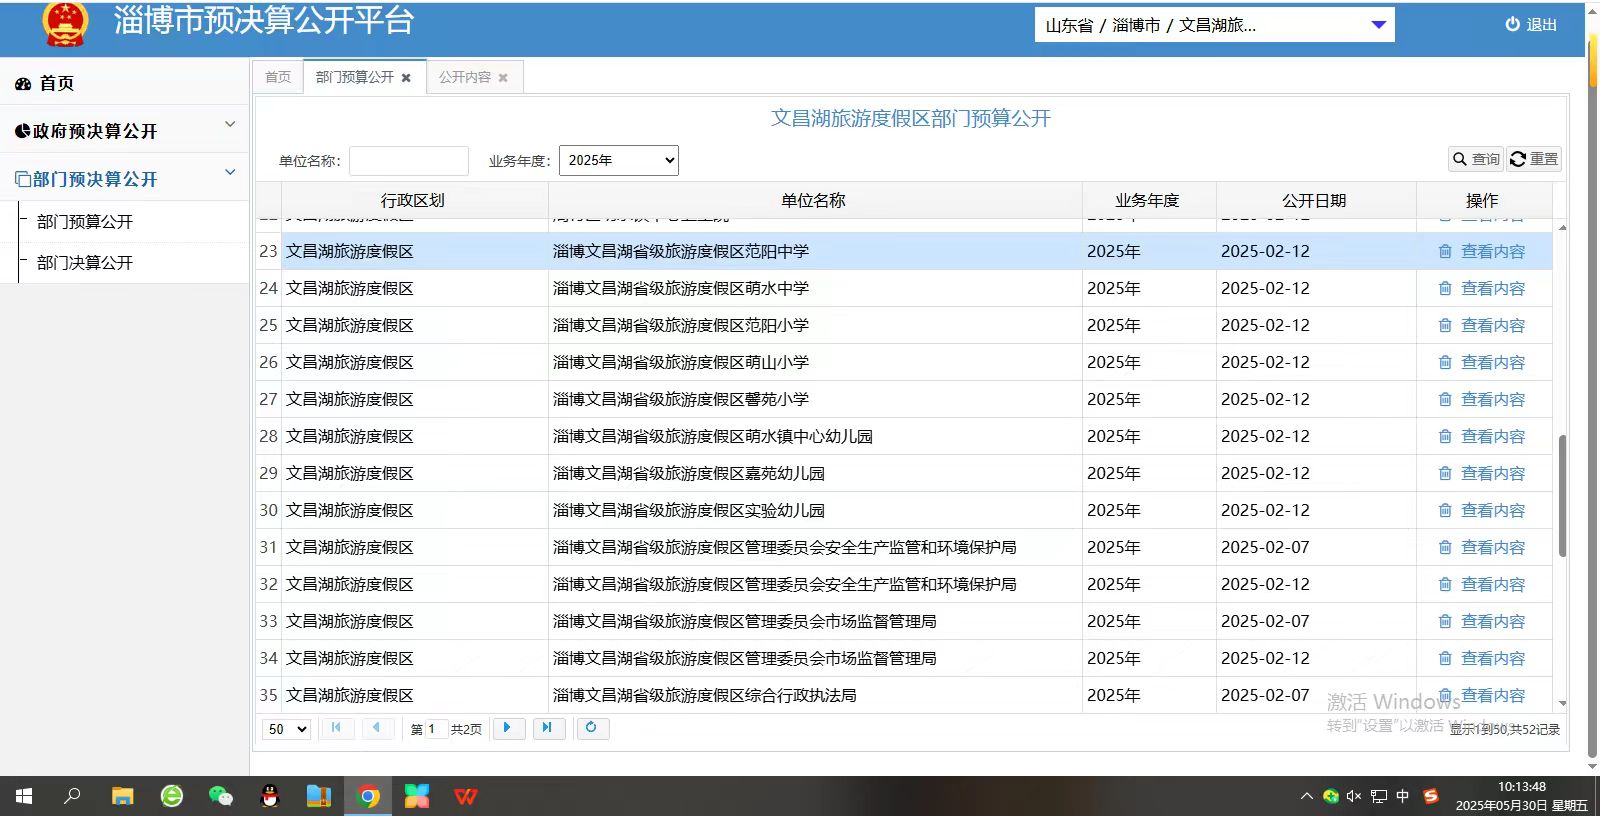Click the 单位名称 input field

point(408,161)
